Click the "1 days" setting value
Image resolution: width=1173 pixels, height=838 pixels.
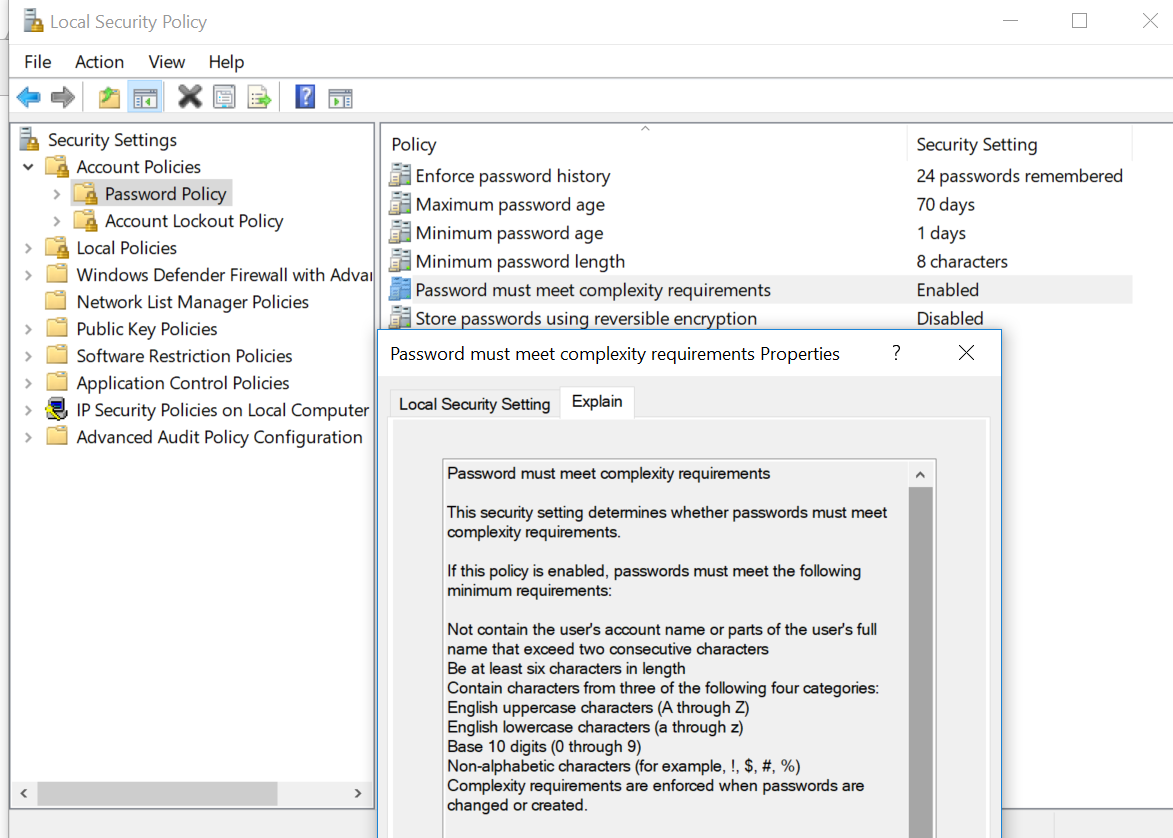coord(941,233)
